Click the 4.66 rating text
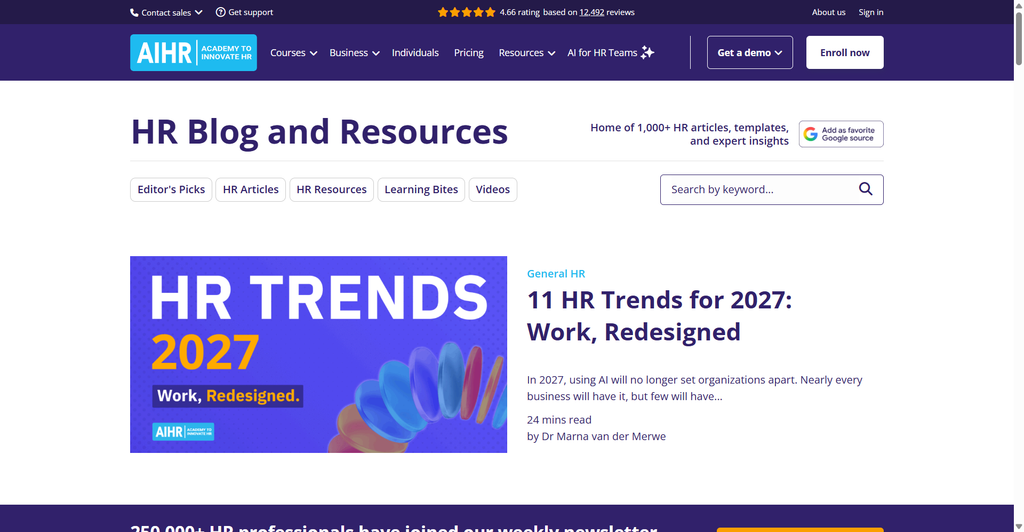This screenshot has height=532, width=1024. [x=520, y=12]
